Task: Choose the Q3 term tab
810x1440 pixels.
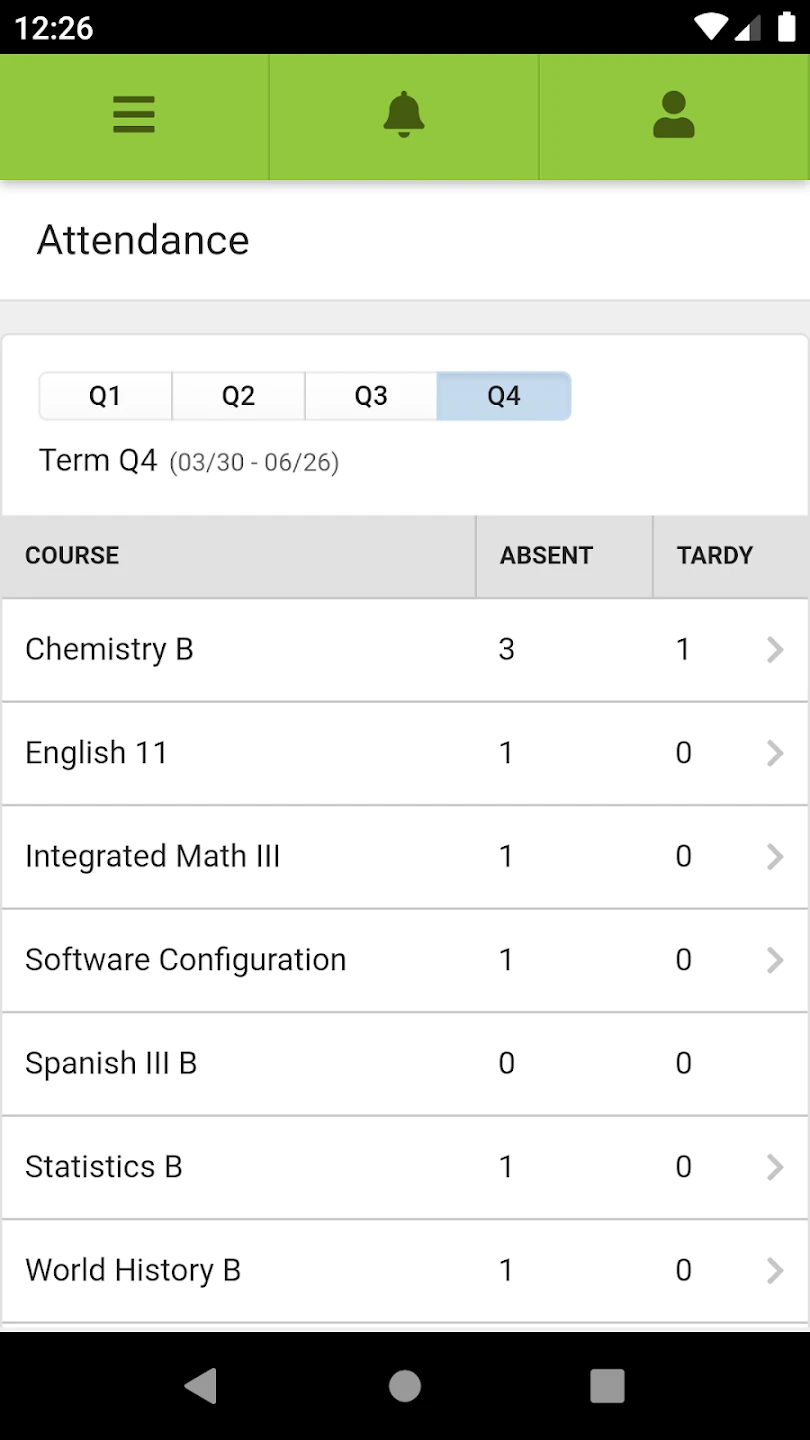Action: [x=371, y=396]
